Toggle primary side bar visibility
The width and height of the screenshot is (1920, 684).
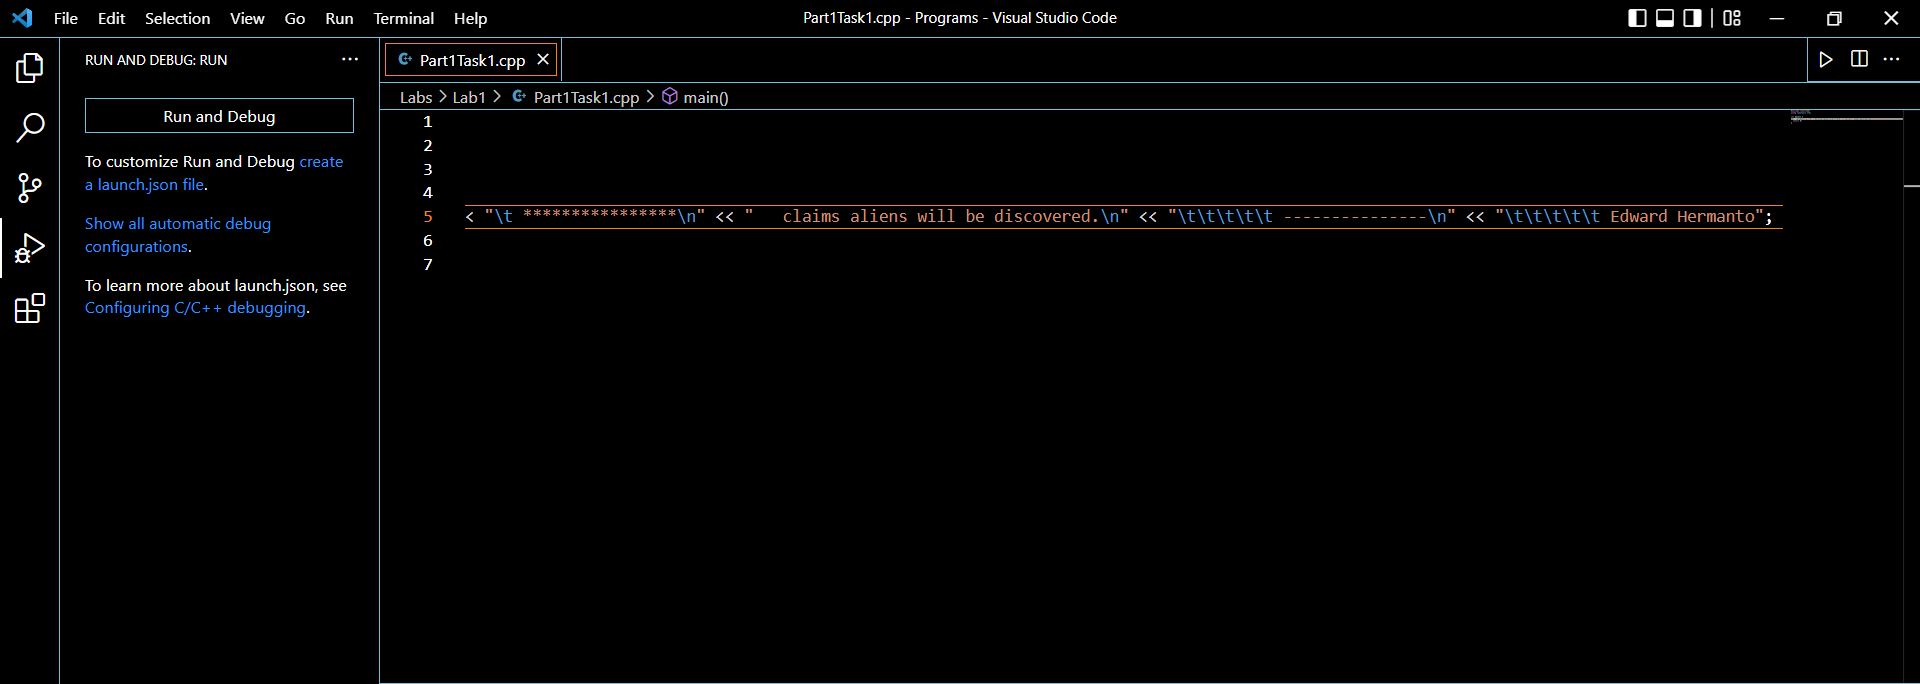(1637, 18)
